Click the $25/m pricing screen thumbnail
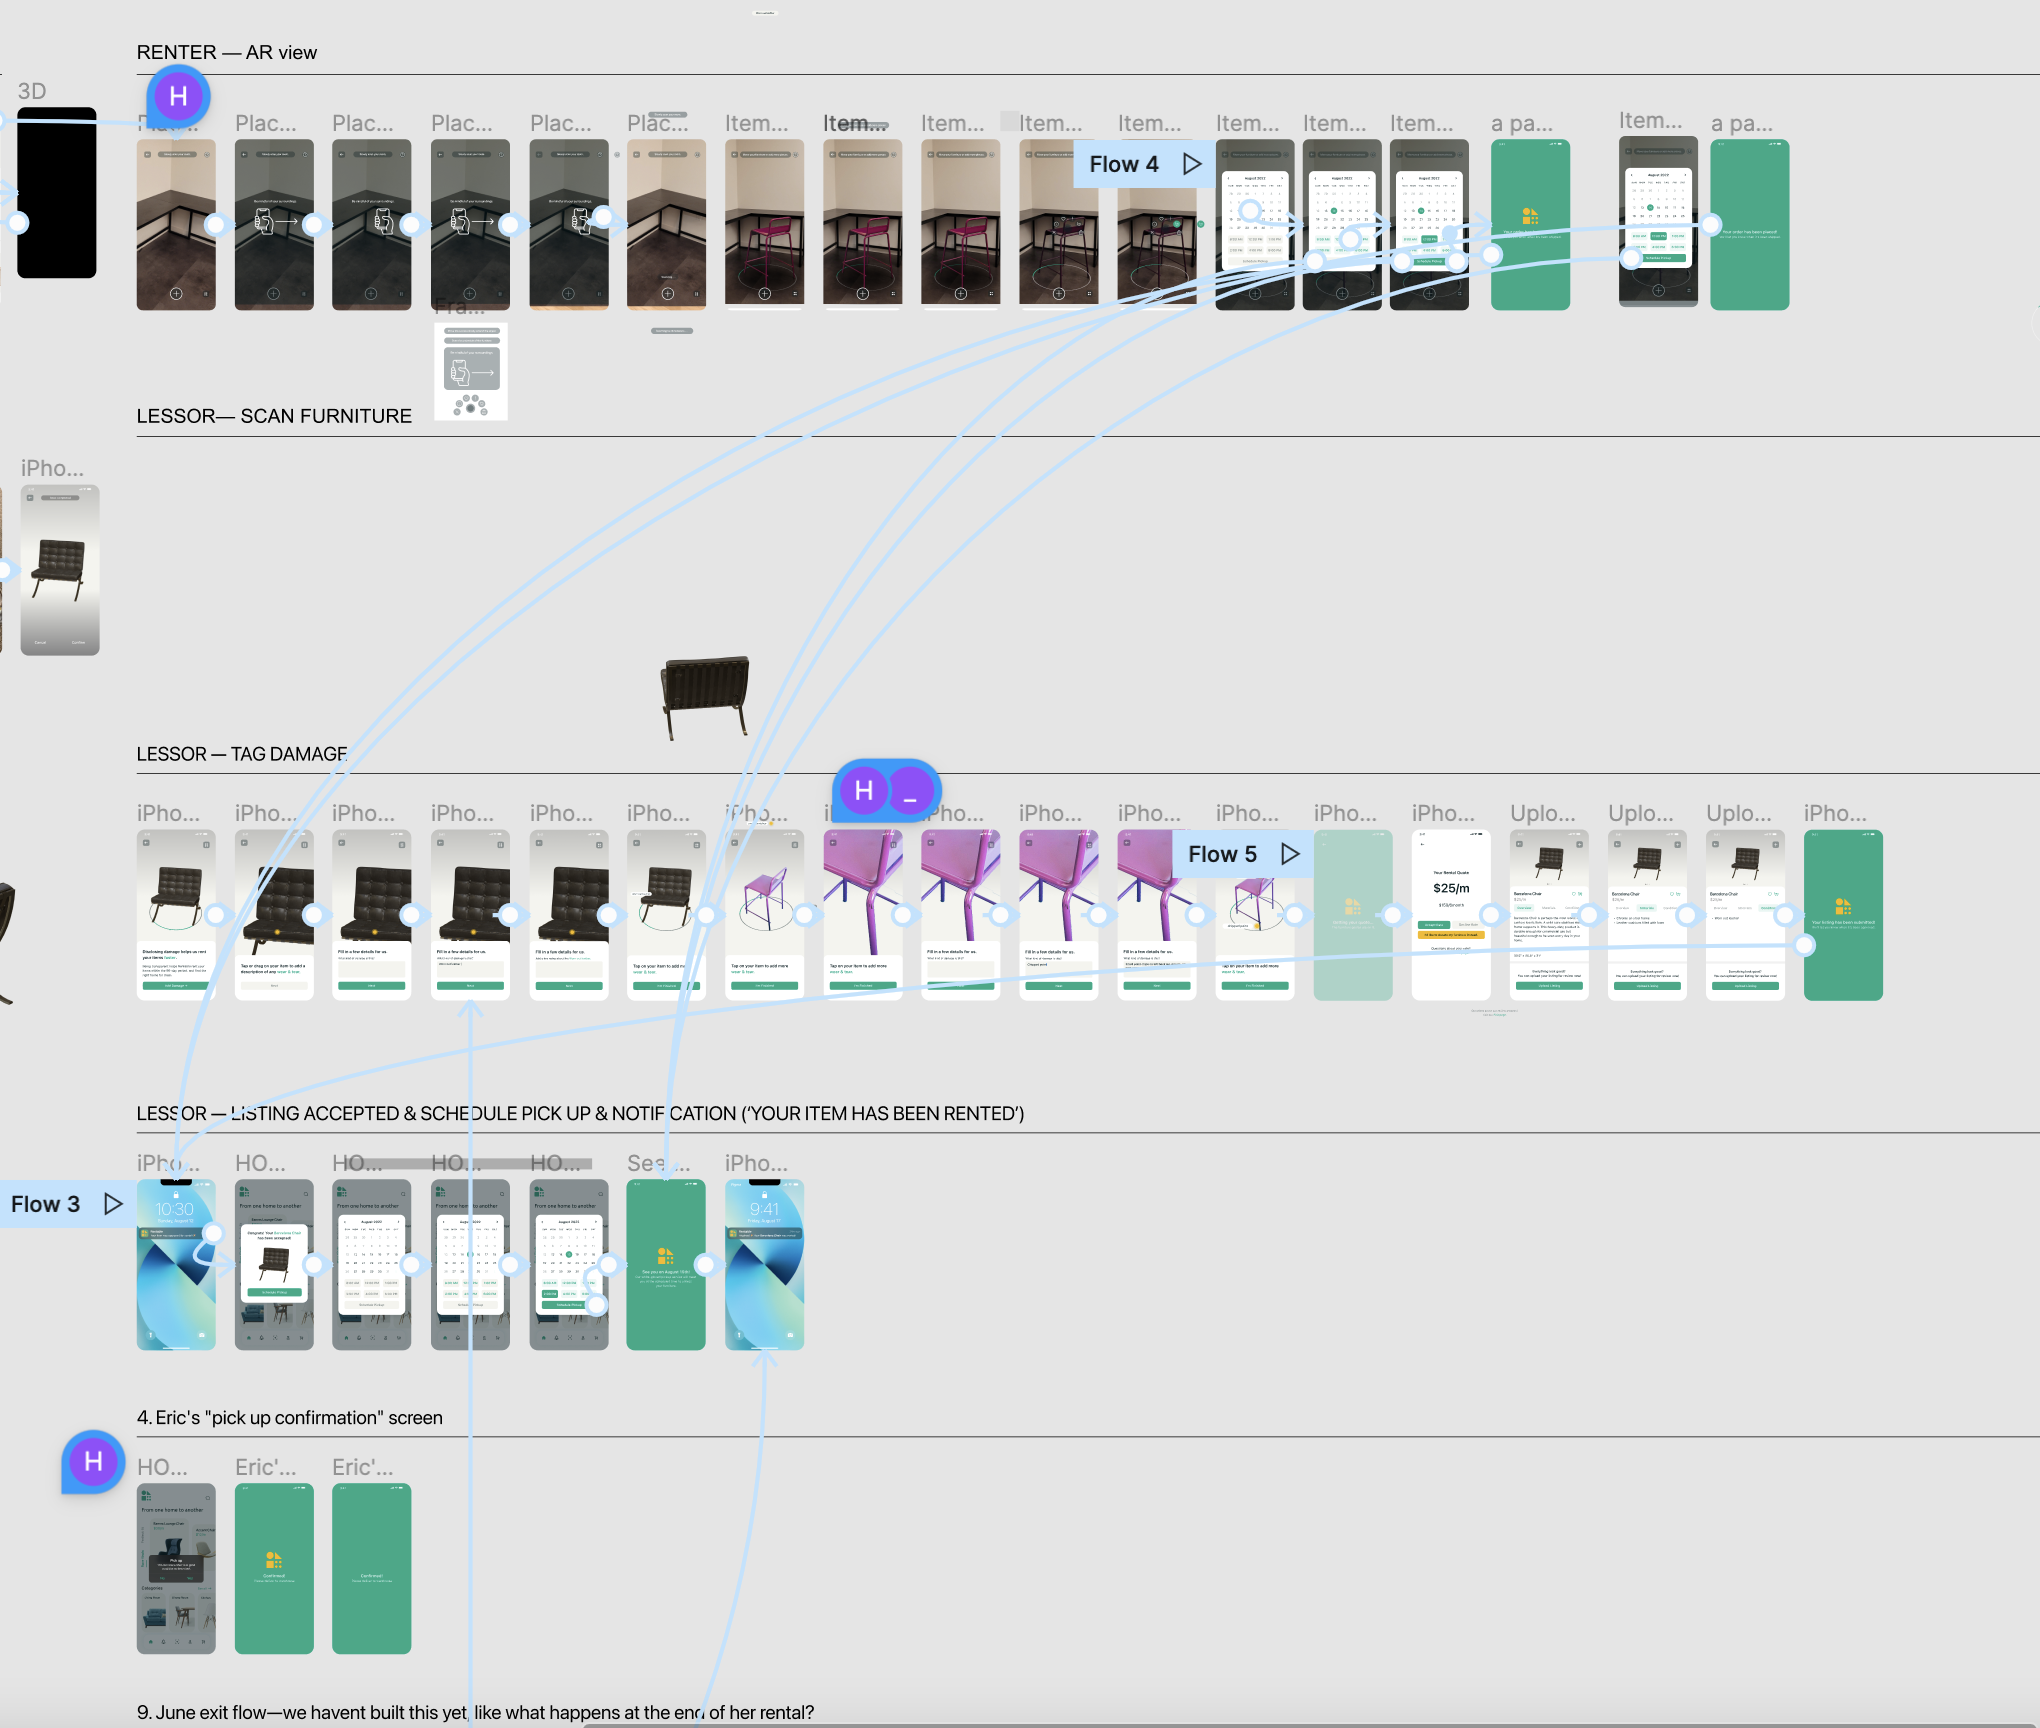This screenshot has width=2040, height=1728. (1454, 909)
